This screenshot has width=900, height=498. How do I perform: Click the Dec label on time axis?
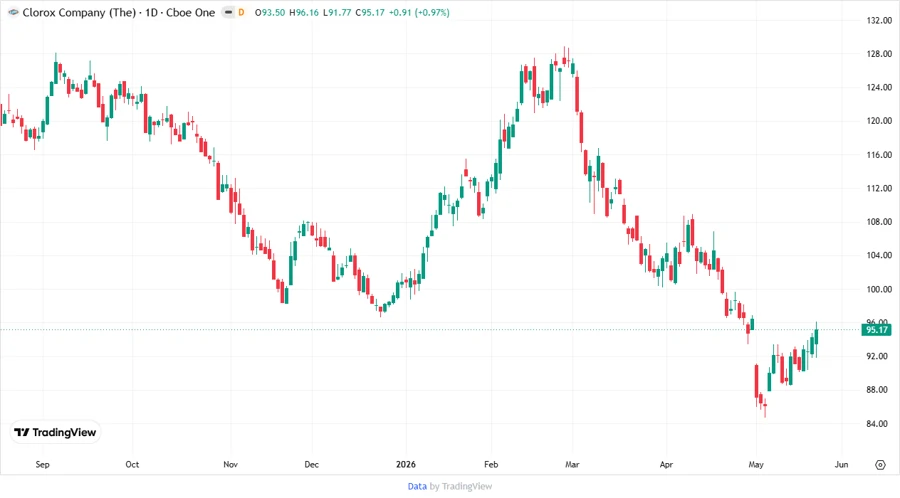312,465
